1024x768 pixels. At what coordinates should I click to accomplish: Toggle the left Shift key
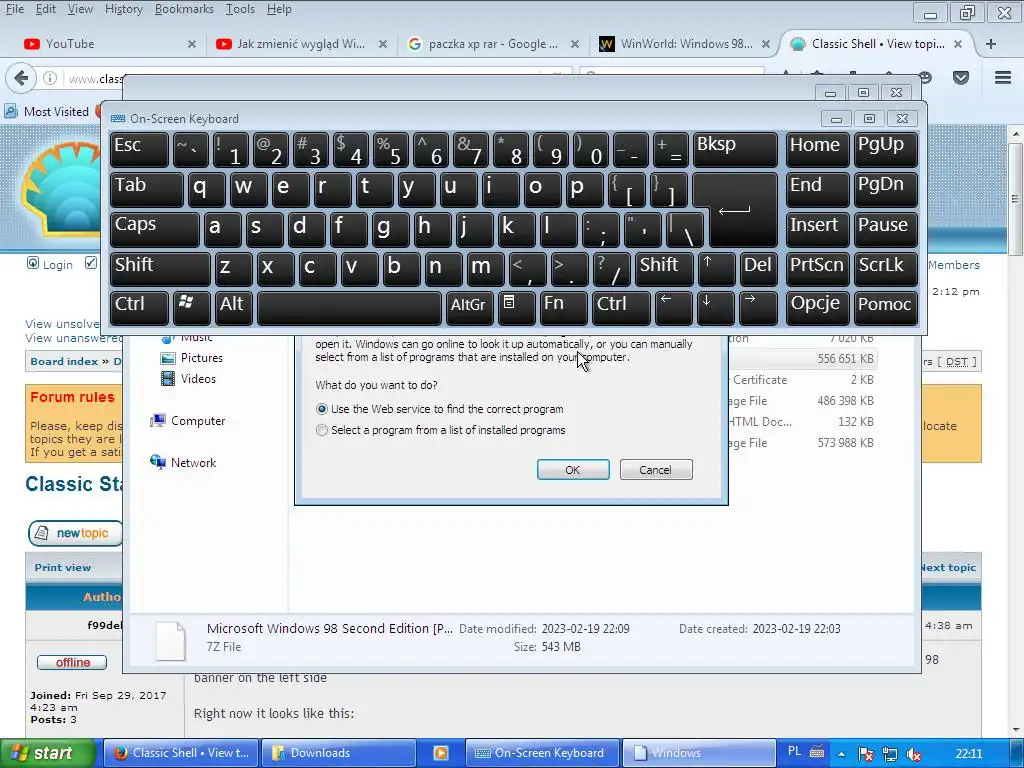[x=159, y=269]
